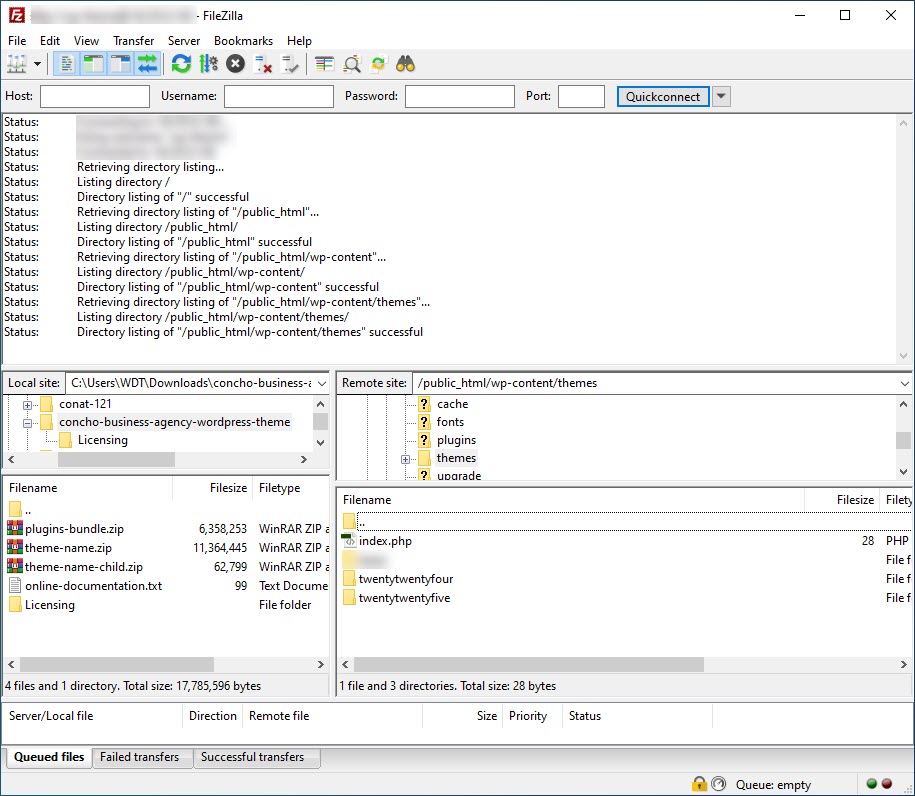The height and width of the screenshot is (796, 915).
Task: Switch to Queued files tab
Action: [49, 757]
